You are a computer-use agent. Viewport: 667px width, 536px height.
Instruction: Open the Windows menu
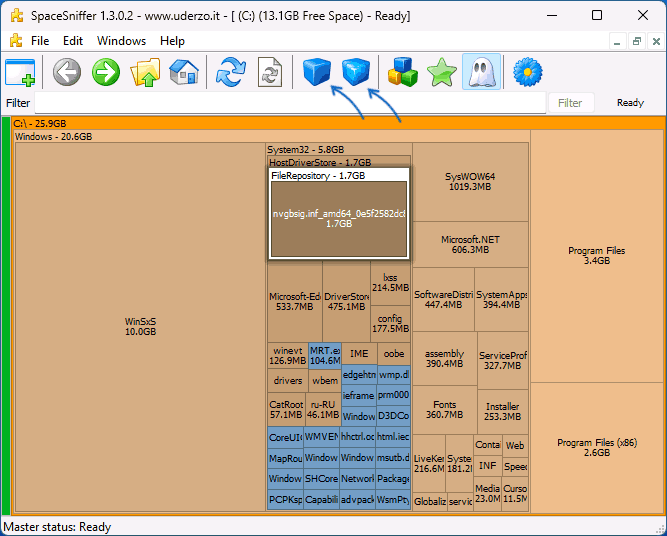(121, 41)
